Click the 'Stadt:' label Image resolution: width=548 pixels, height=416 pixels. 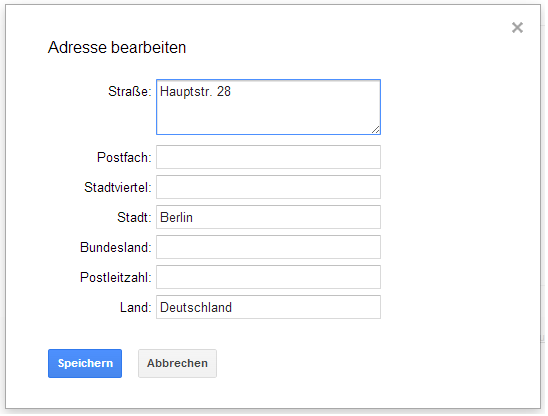pyautogui.click(x=134, y=217)
